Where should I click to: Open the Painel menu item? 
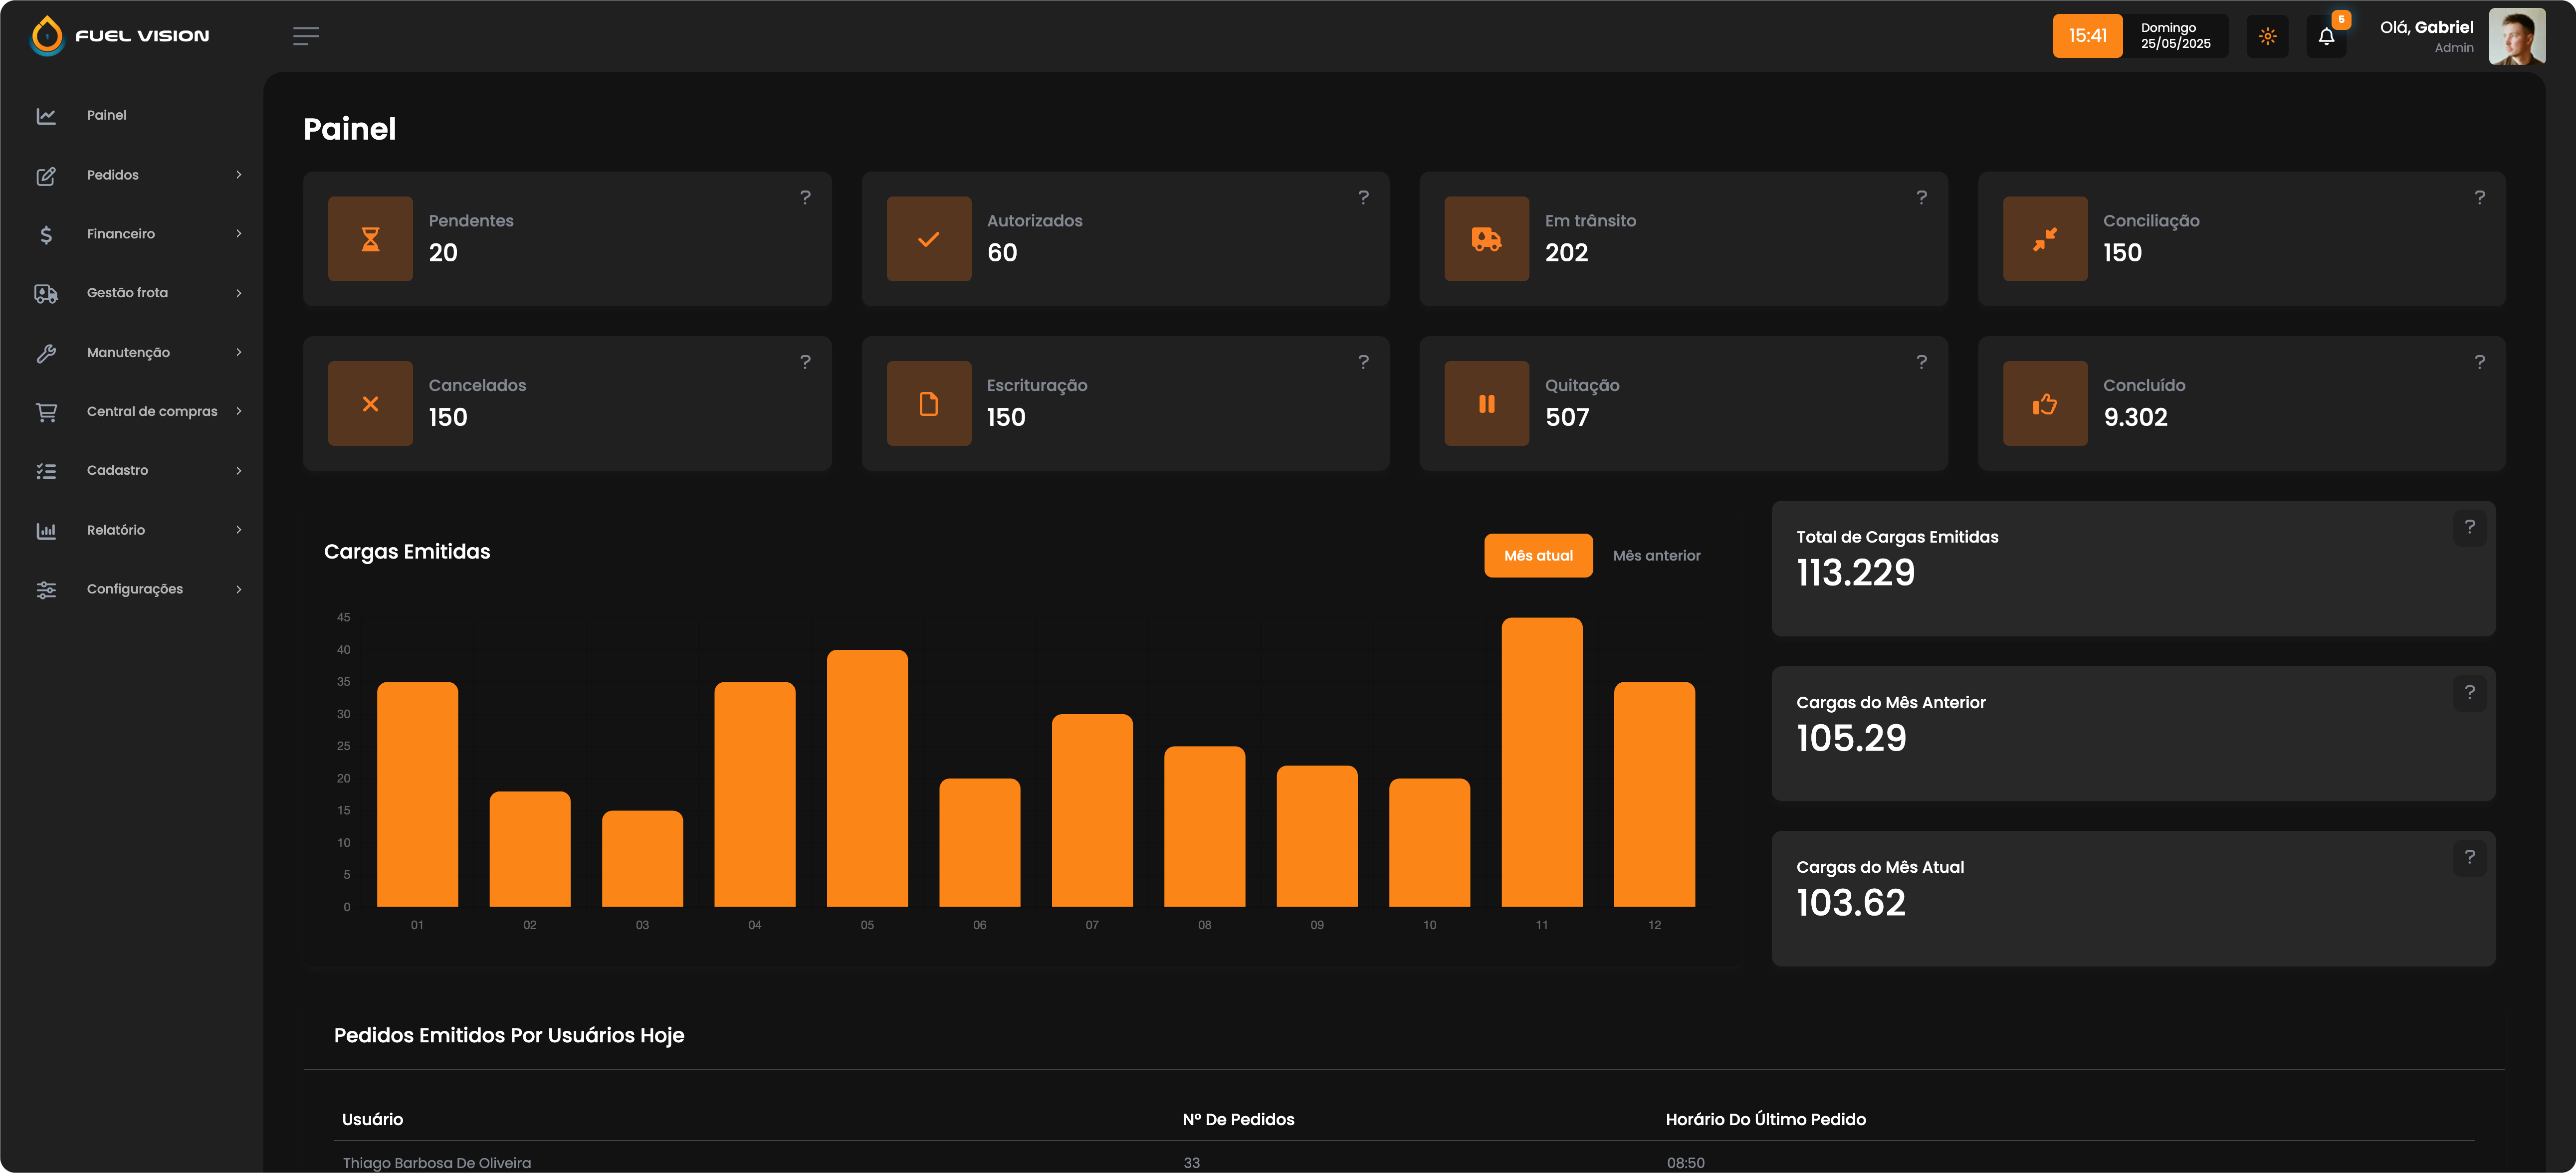coord(106,115)
